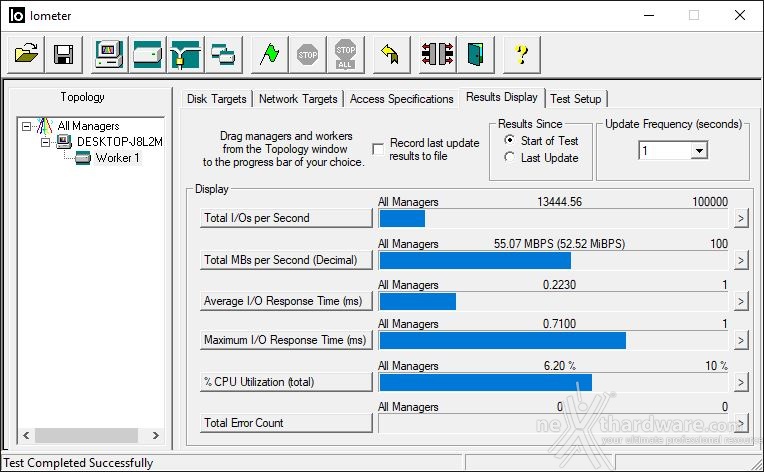Screen dimensions: 764x472
Task: Select DESKTOP-J8L2M manager in topology
Action: click(x=120, y=142)
